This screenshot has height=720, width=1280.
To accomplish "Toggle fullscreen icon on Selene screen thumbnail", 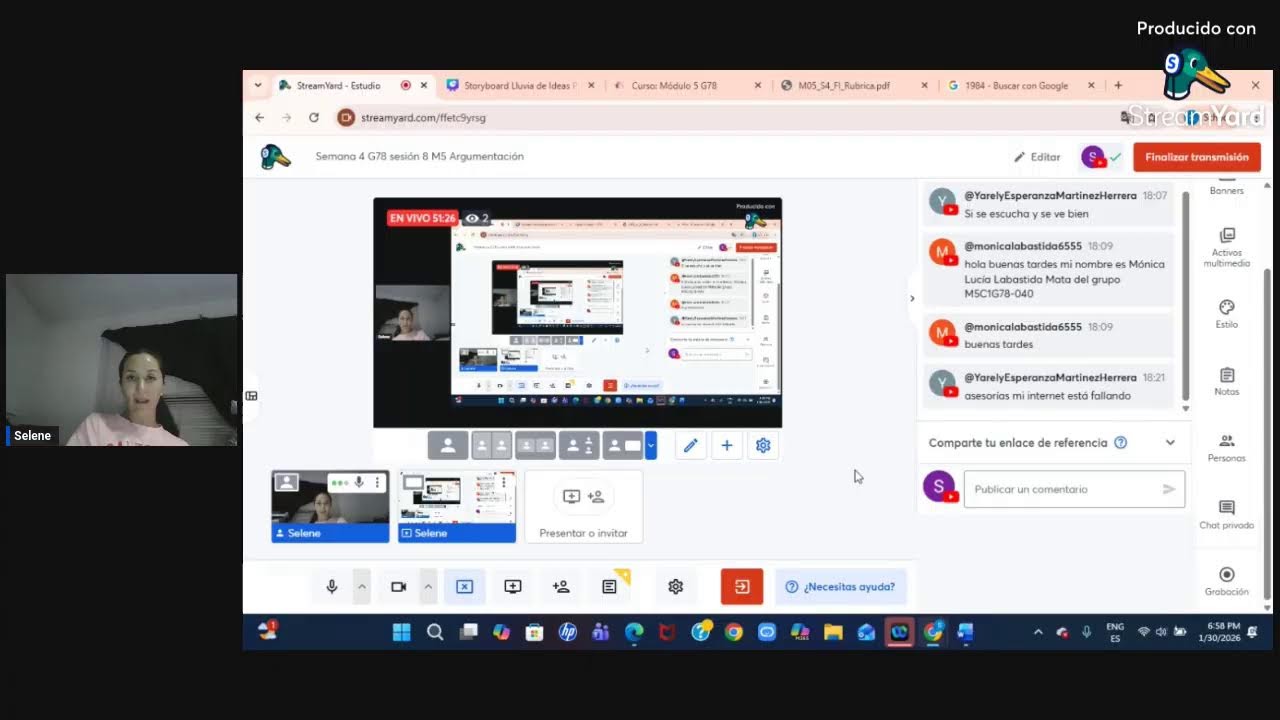I will pyautogui.click(x=413, y=483).
